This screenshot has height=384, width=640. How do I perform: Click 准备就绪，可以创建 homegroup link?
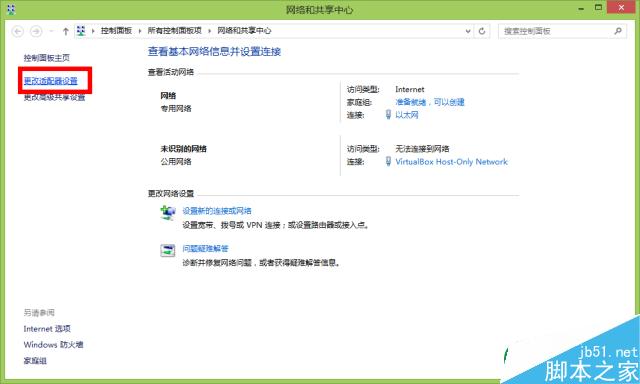point(430,102)
